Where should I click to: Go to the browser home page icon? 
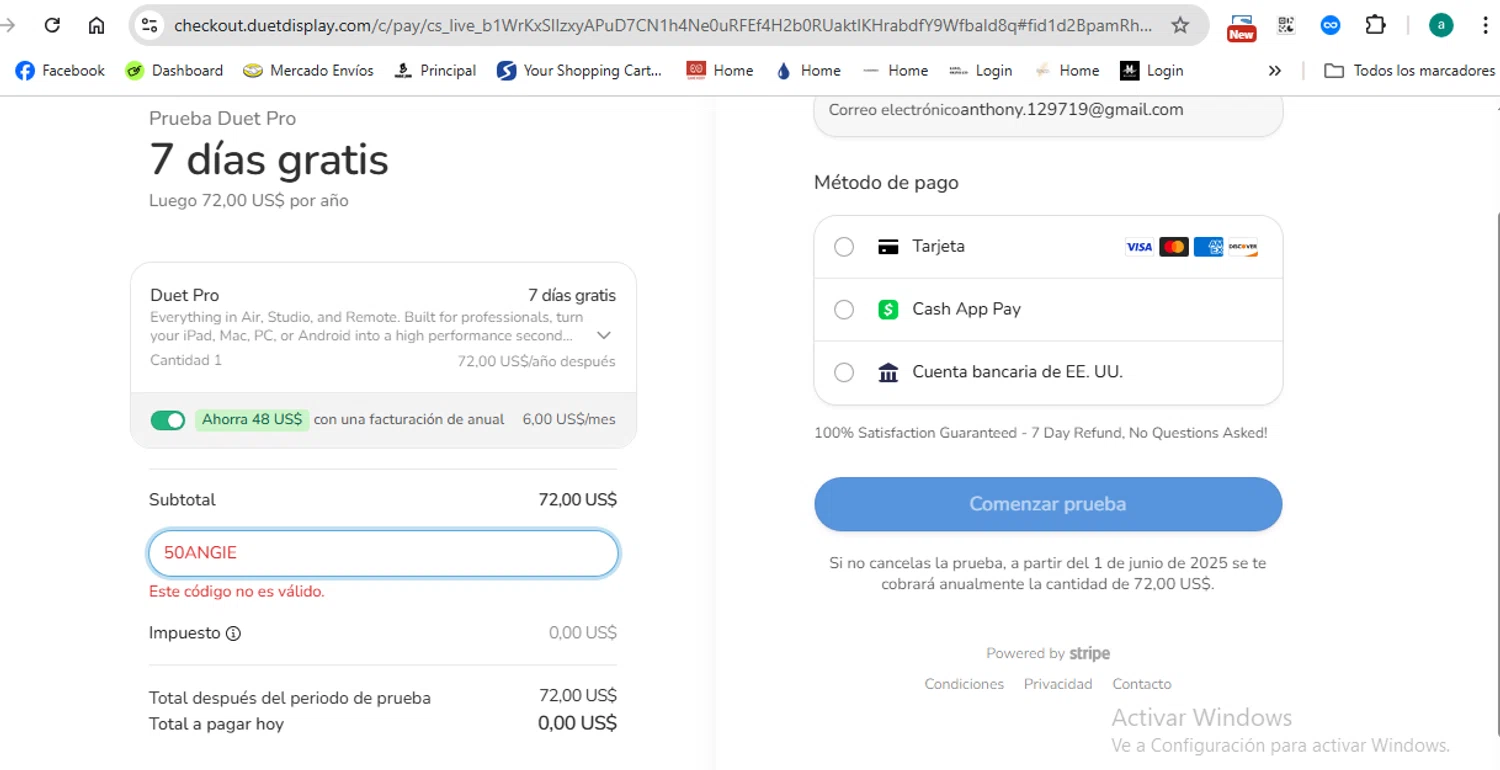tap(96, 25)
